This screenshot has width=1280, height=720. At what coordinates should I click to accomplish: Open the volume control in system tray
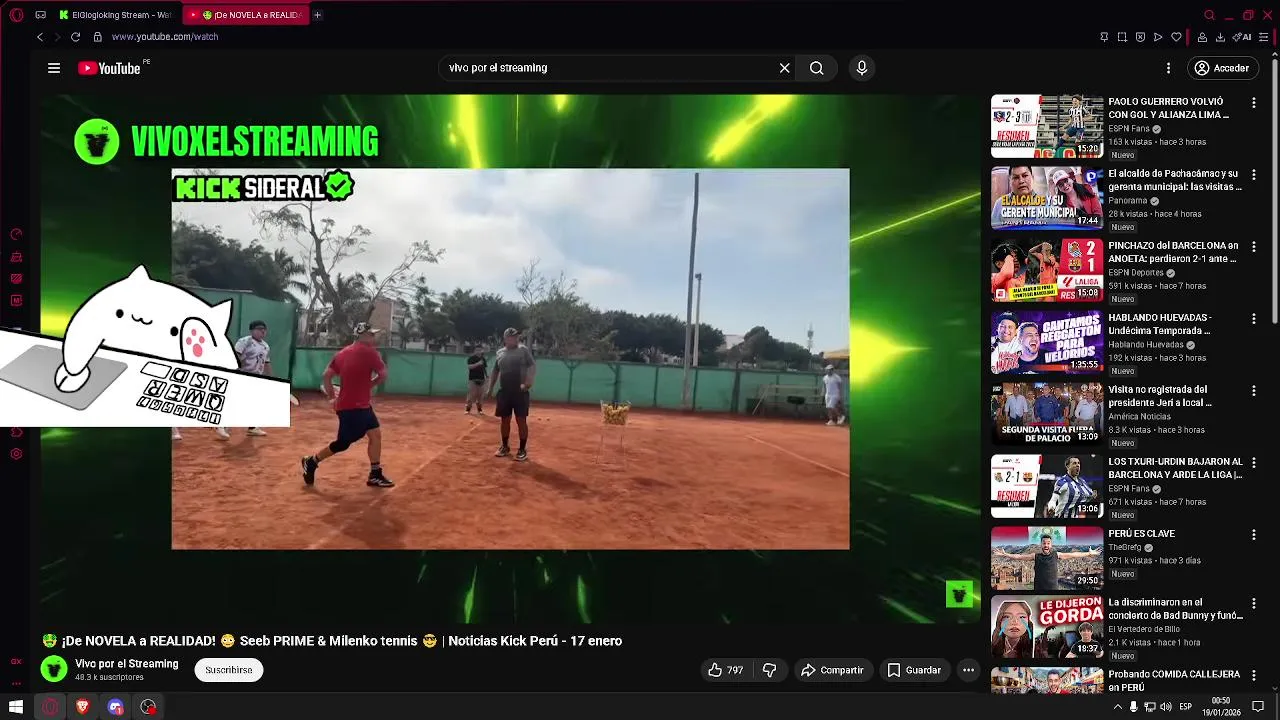pyautogui.click(x=1167, y=707)
